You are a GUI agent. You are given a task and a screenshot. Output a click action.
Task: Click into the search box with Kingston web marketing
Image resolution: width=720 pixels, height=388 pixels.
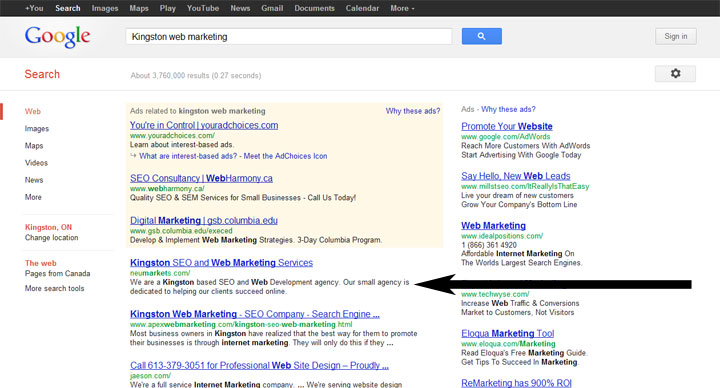(289, 37)
